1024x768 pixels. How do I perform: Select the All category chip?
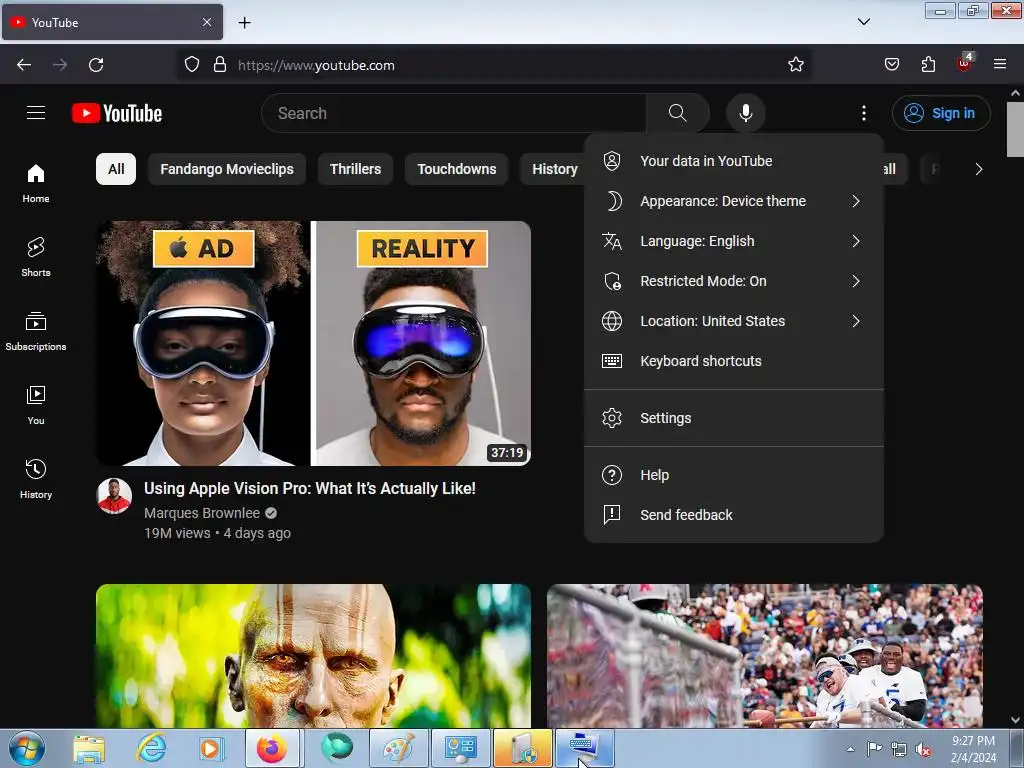tap(116, 169)
